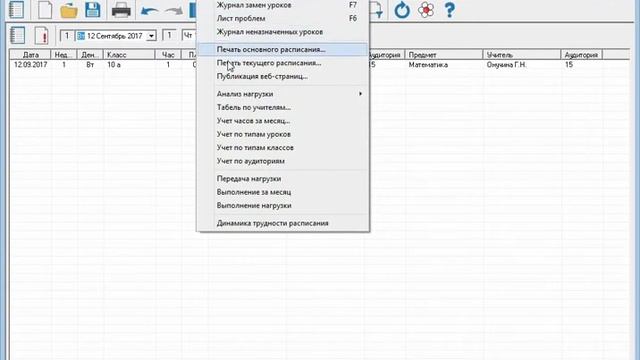This screenshot has height=360, width=640.
Task: Open the journal notebook icon in top toolbar
Action: pyautogui.click(x=17, y=9)
